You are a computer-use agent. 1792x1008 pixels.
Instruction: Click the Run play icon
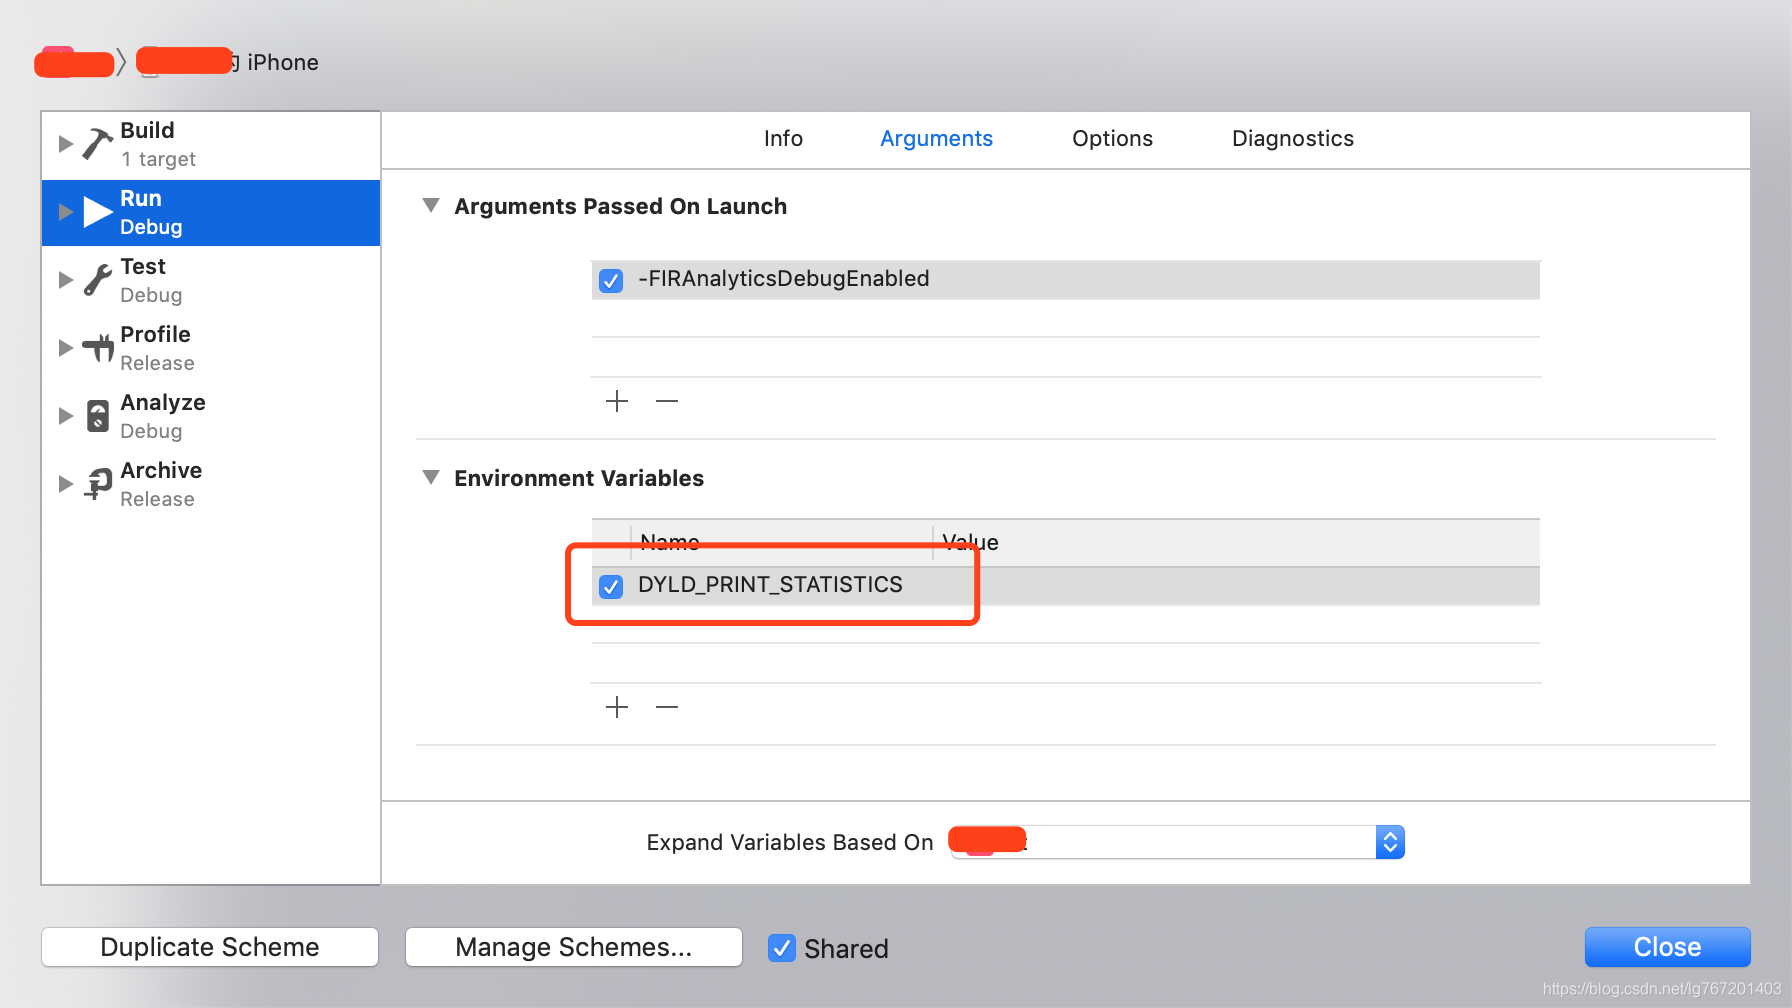97,212
